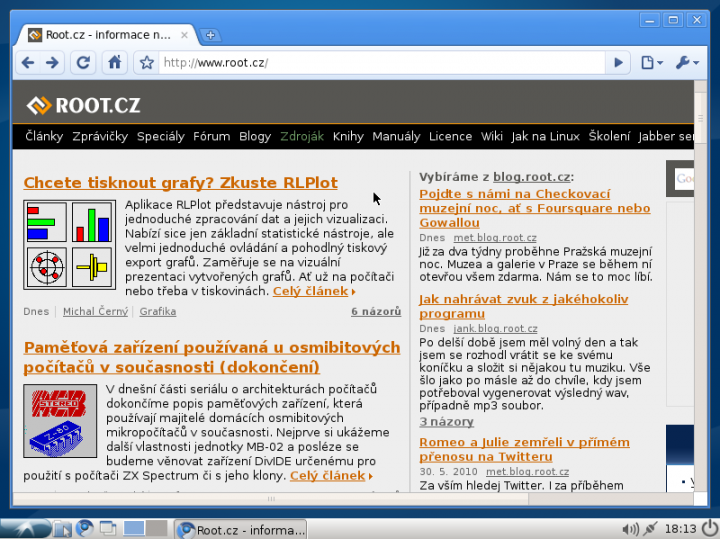Open the home page via house icon

point(114,62)
